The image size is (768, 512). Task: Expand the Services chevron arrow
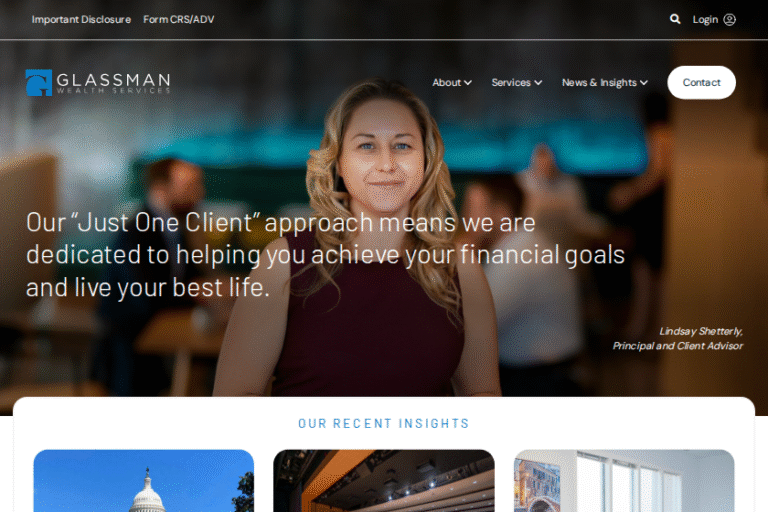coord(538,83)
